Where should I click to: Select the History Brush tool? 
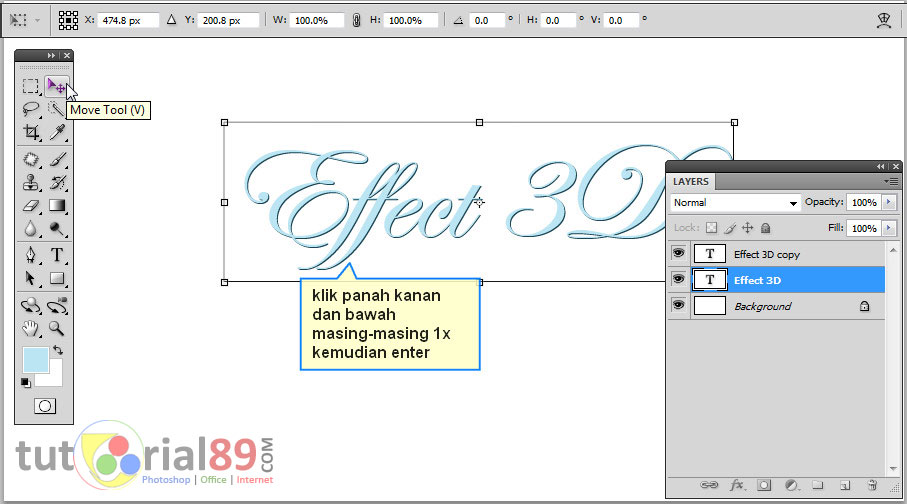click(x=57, y=182)
